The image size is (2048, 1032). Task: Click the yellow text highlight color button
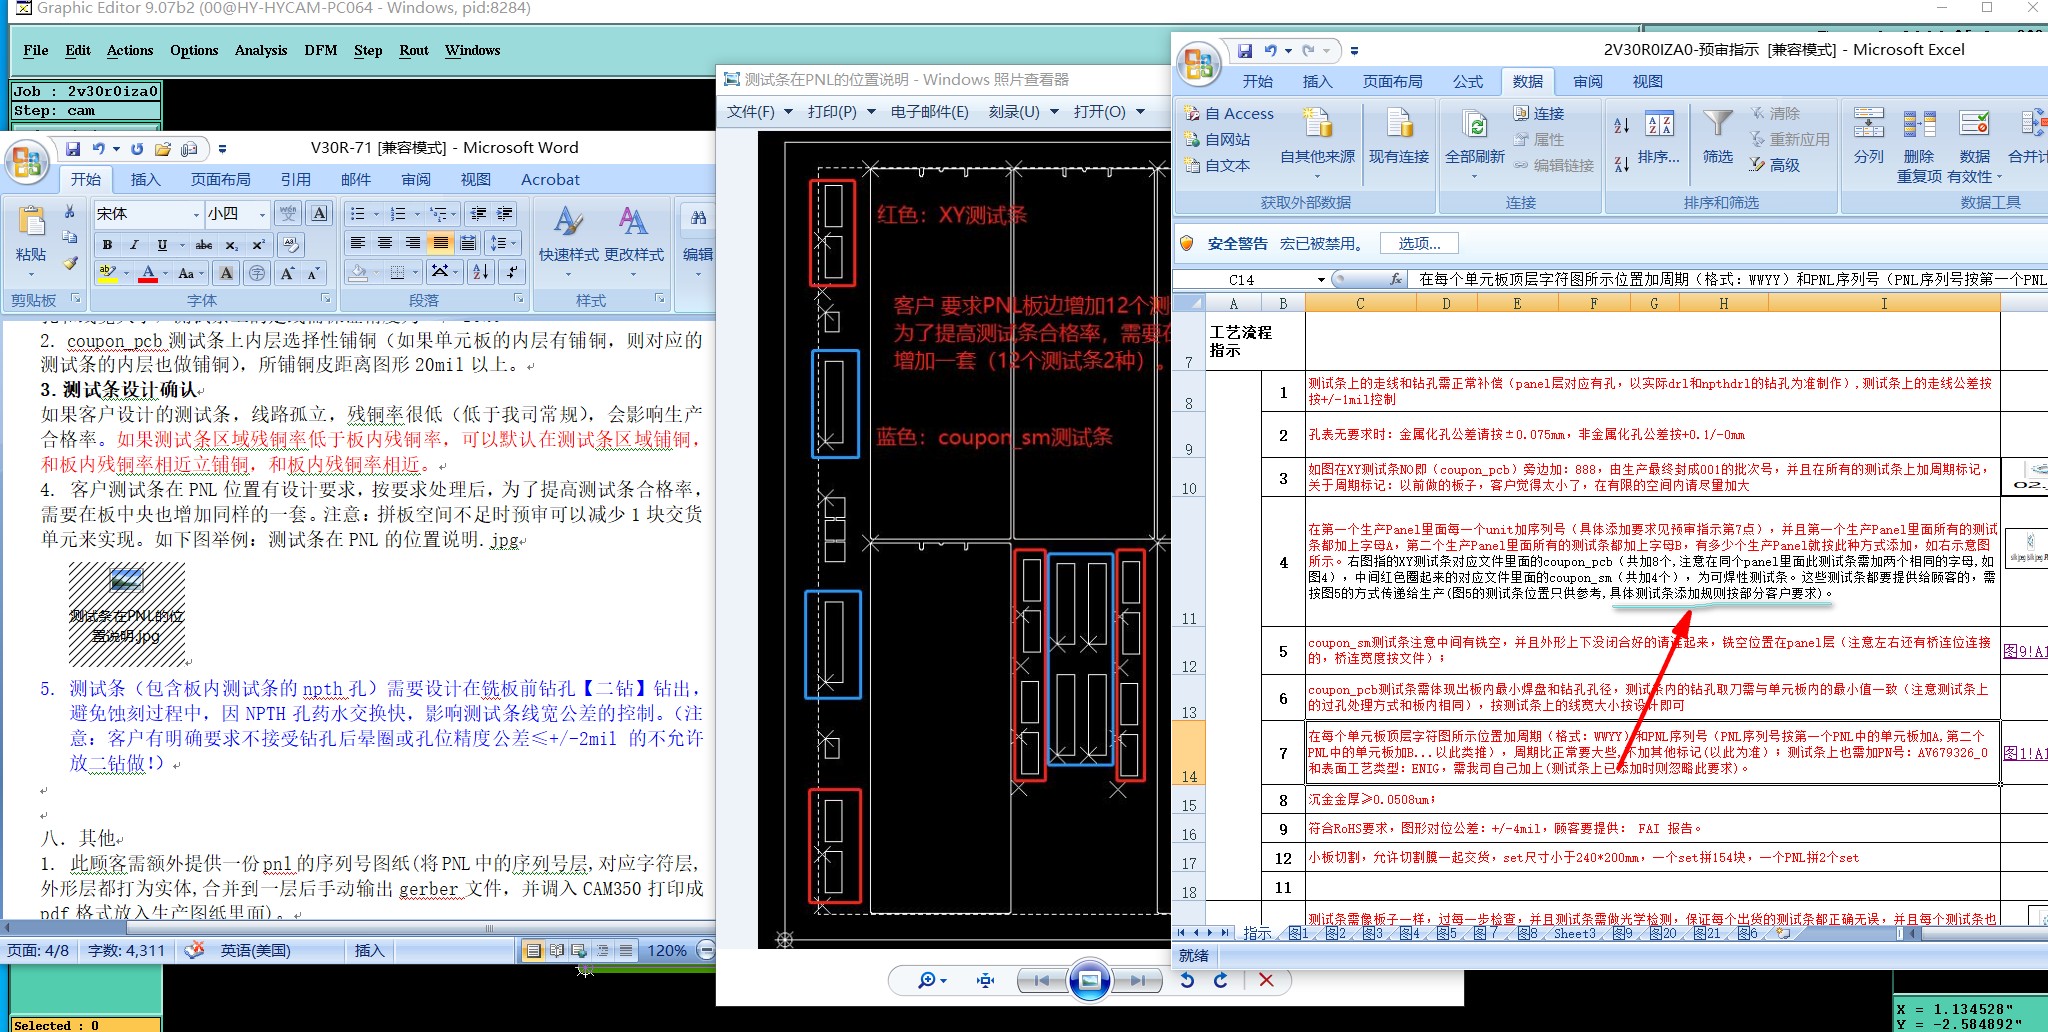[107, 273]
